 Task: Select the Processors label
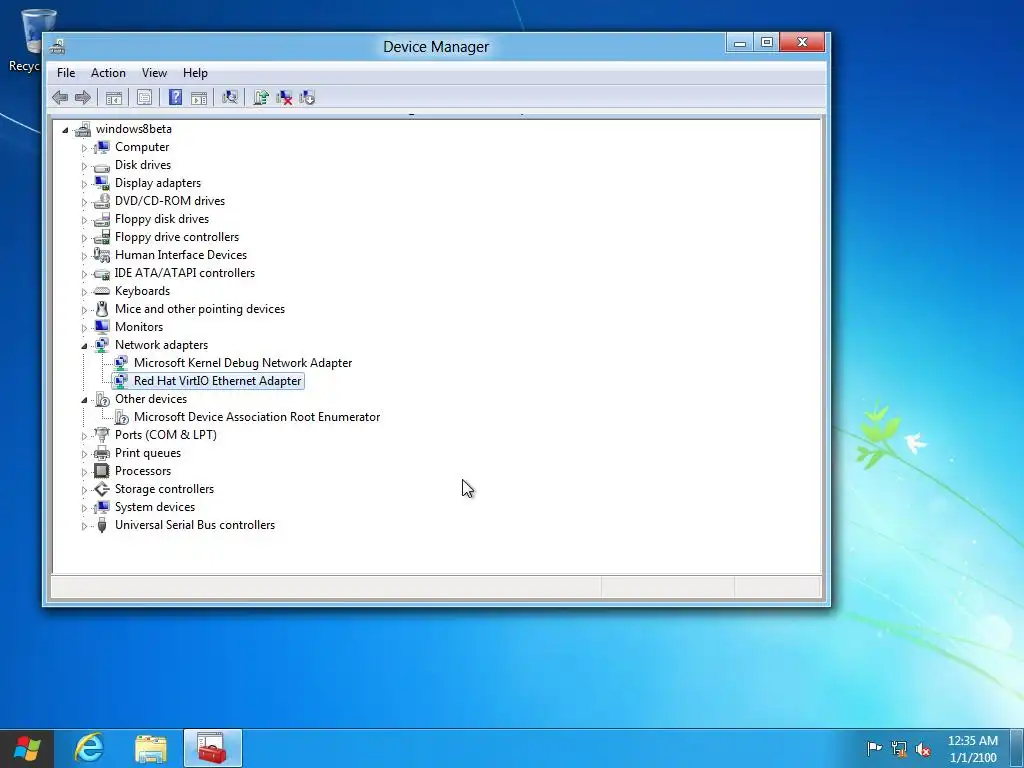143,471
